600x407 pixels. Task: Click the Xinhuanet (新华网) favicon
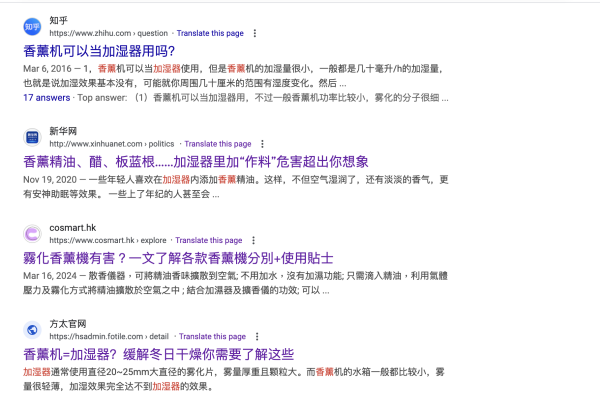[x=33, y=137]
